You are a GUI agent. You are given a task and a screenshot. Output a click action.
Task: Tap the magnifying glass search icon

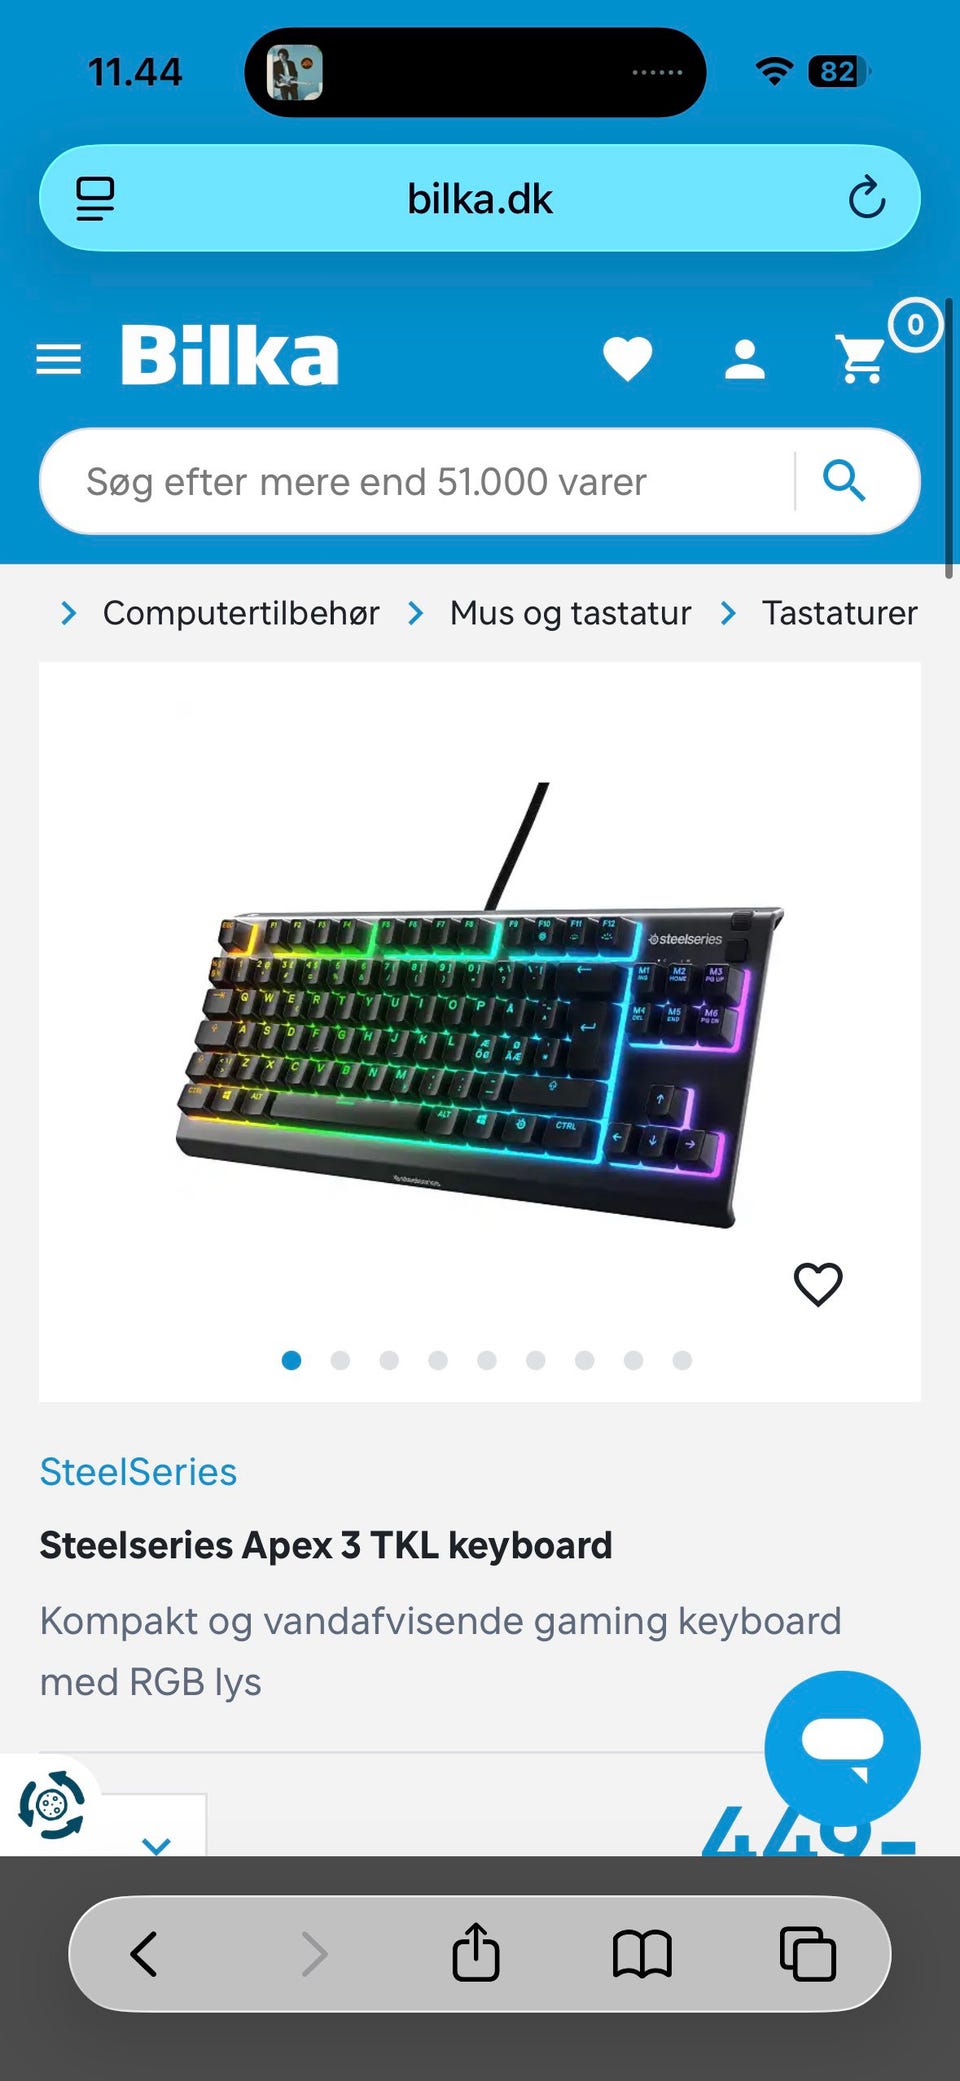coord(844,481)
